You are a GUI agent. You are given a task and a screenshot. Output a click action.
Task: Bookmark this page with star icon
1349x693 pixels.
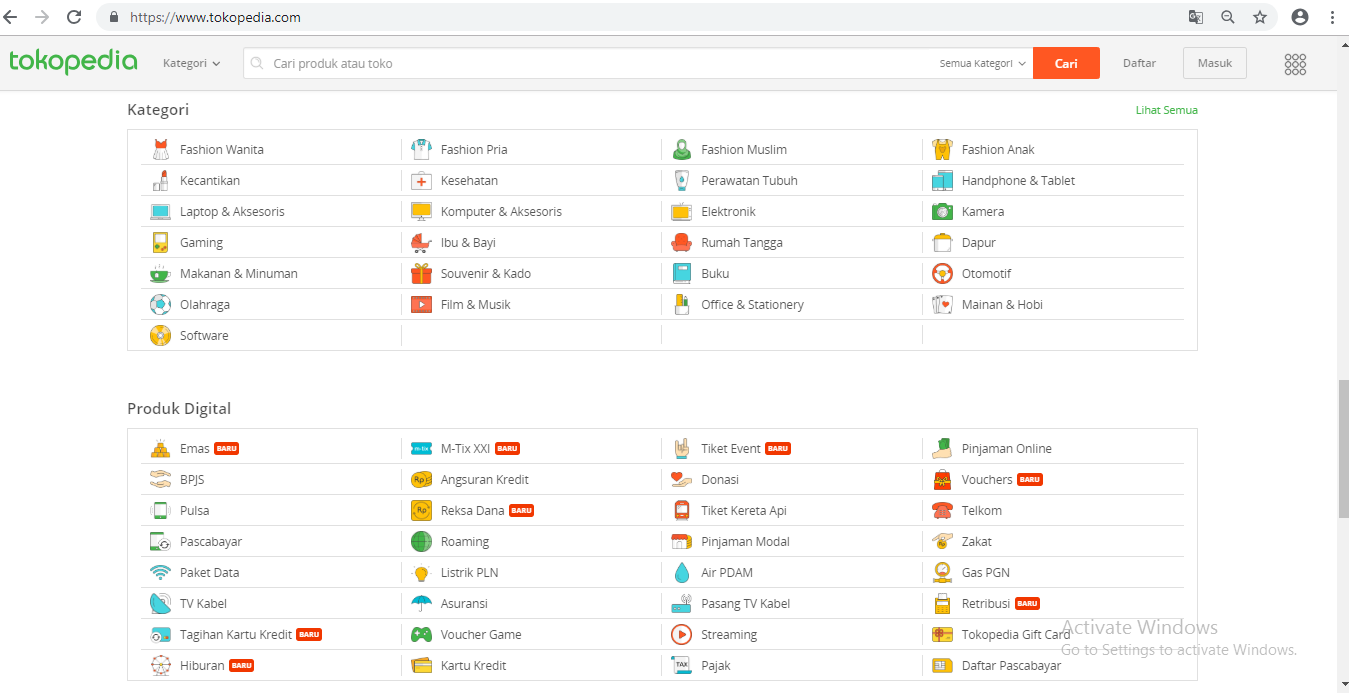[x=1260, y=17]
